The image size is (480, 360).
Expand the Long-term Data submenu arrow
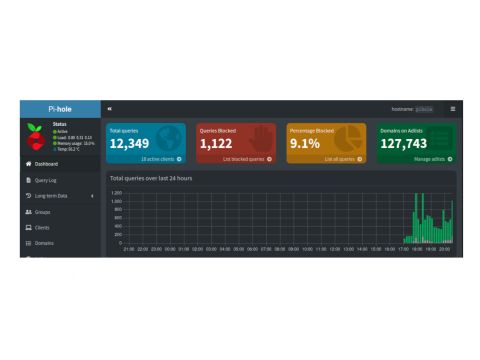pos(92,196)
